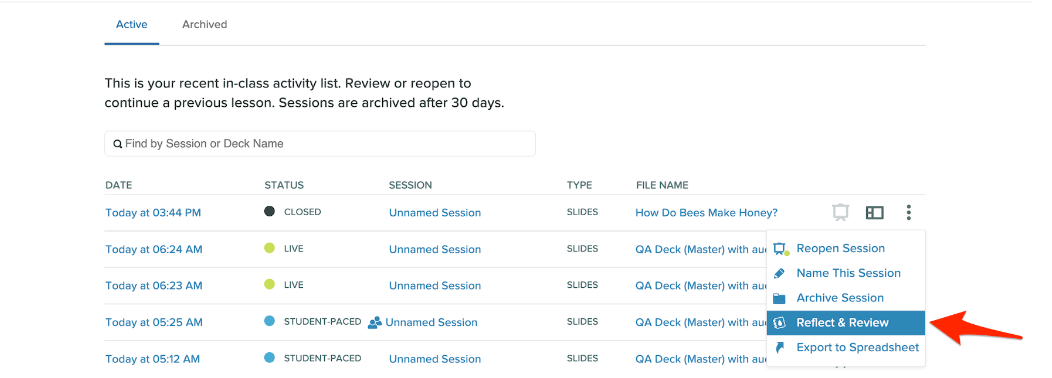Select Reflect & Review in the menu
The width and height of the screenshot is (1052, 378).
[846, 323]
